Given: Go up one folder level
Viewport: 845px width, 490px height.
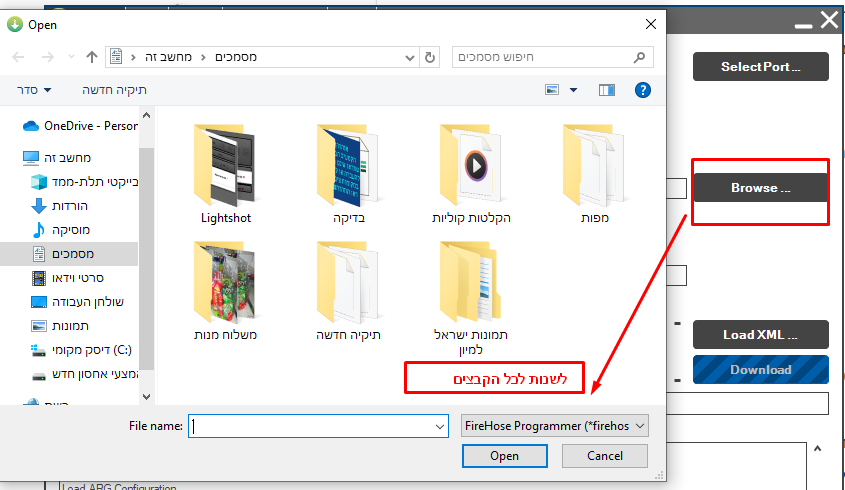Looking at the screenshot, I should pos(92,57).
